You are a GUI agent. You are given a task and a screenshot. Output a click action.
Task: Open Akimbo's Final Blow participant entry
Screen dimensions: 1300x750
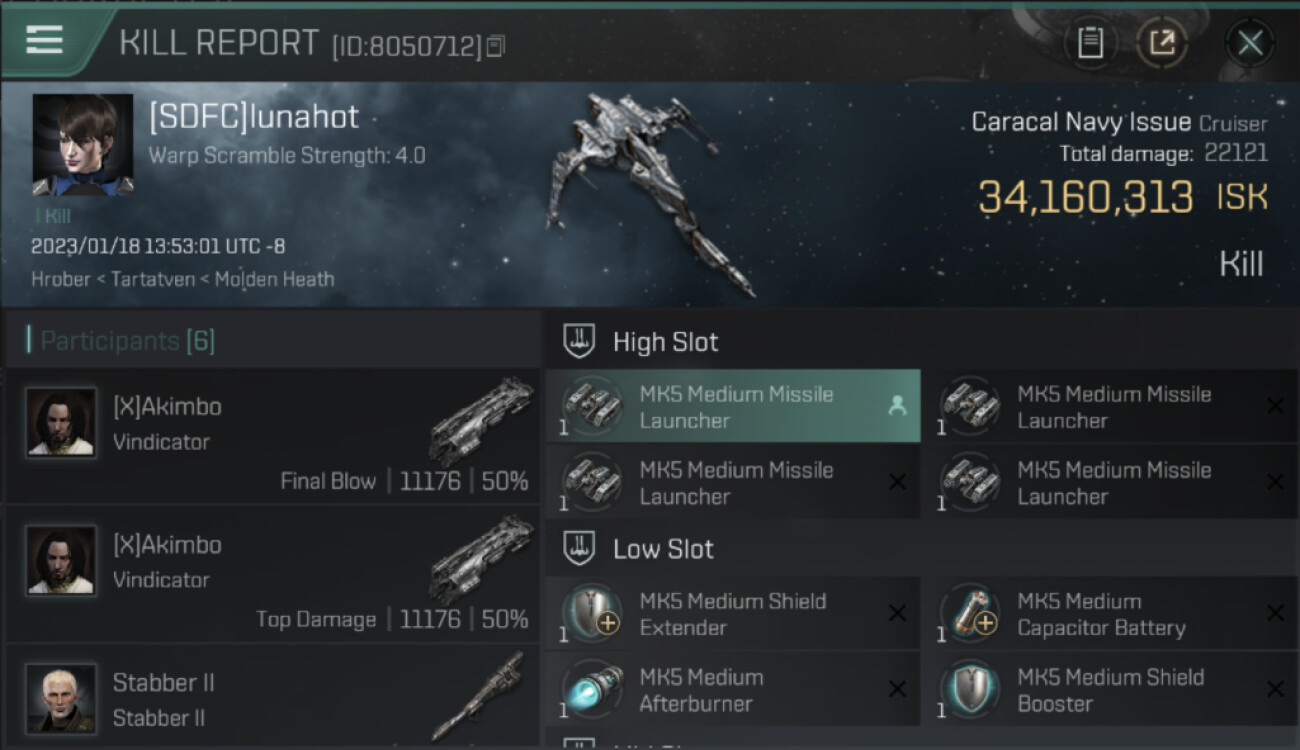[272, 436]
